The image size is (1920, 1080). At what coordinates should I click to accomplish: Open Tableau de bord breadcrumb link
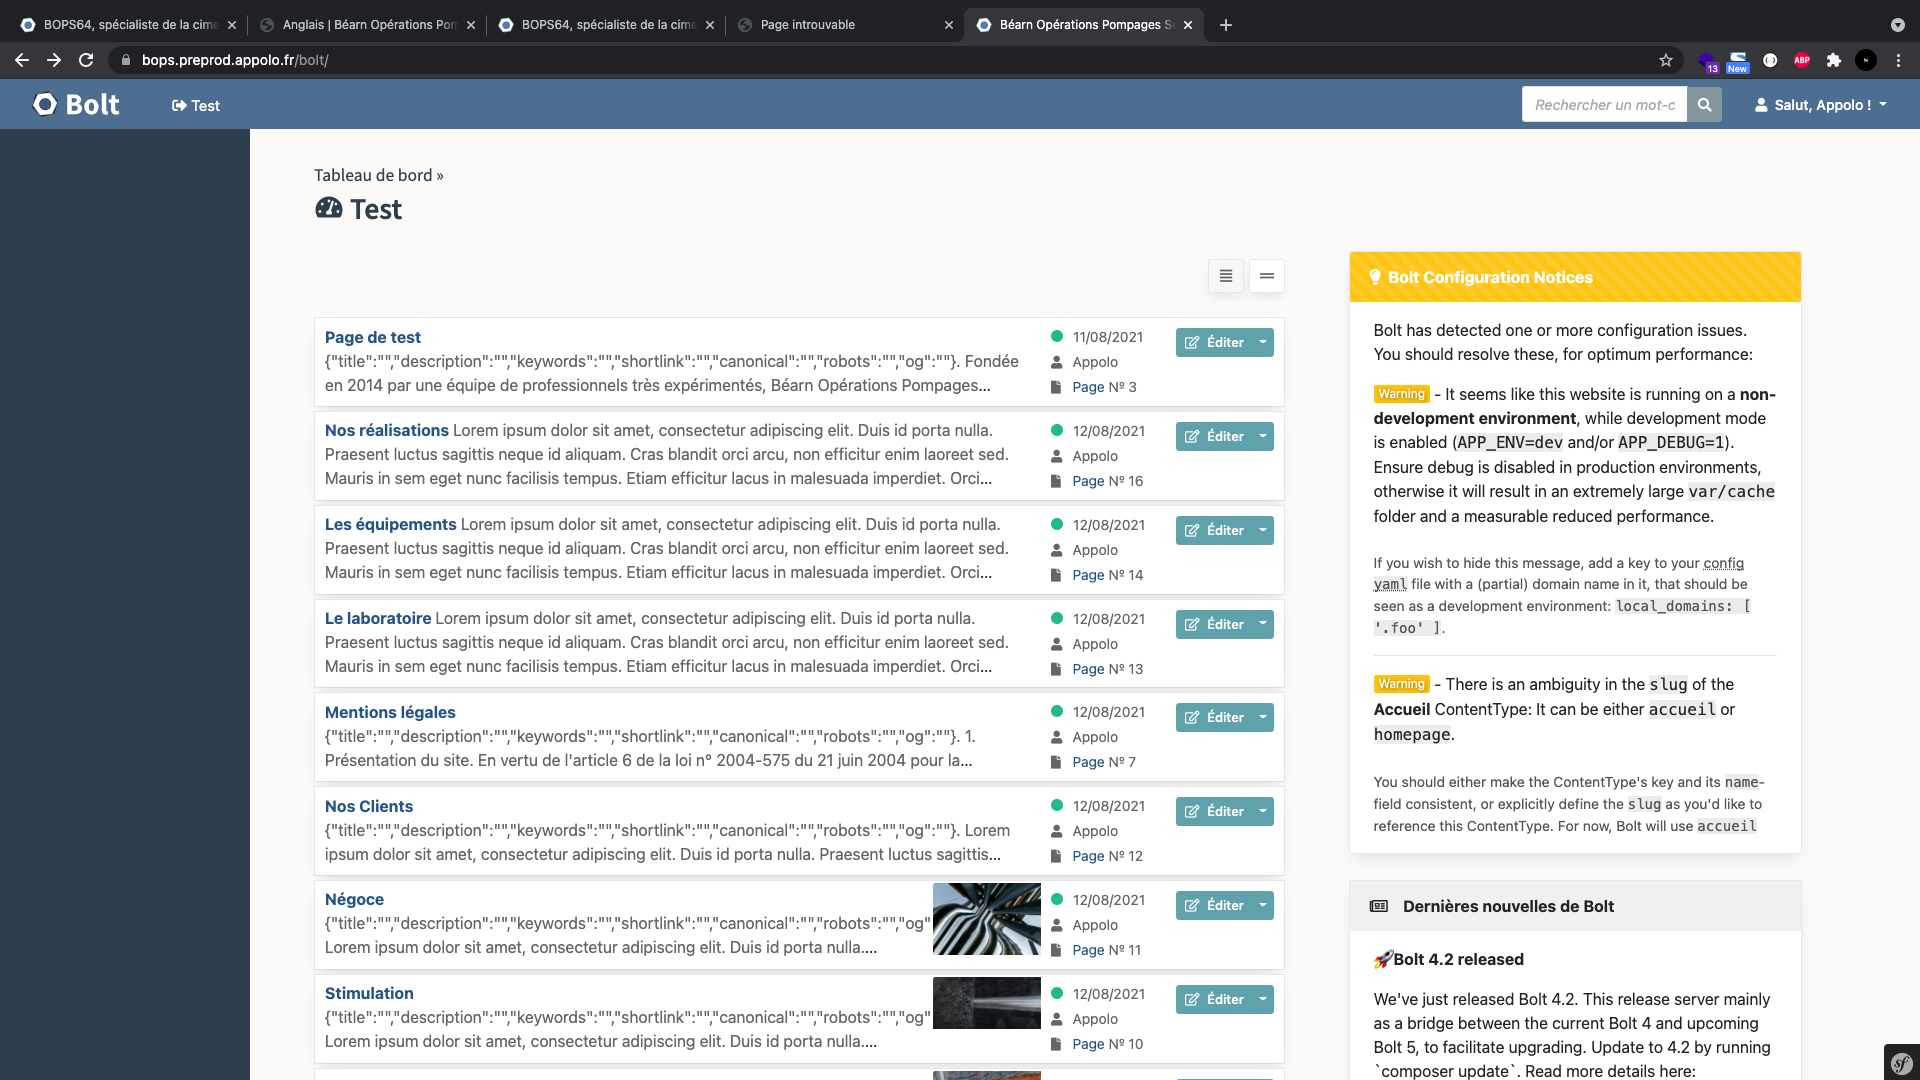click(373, 176)
